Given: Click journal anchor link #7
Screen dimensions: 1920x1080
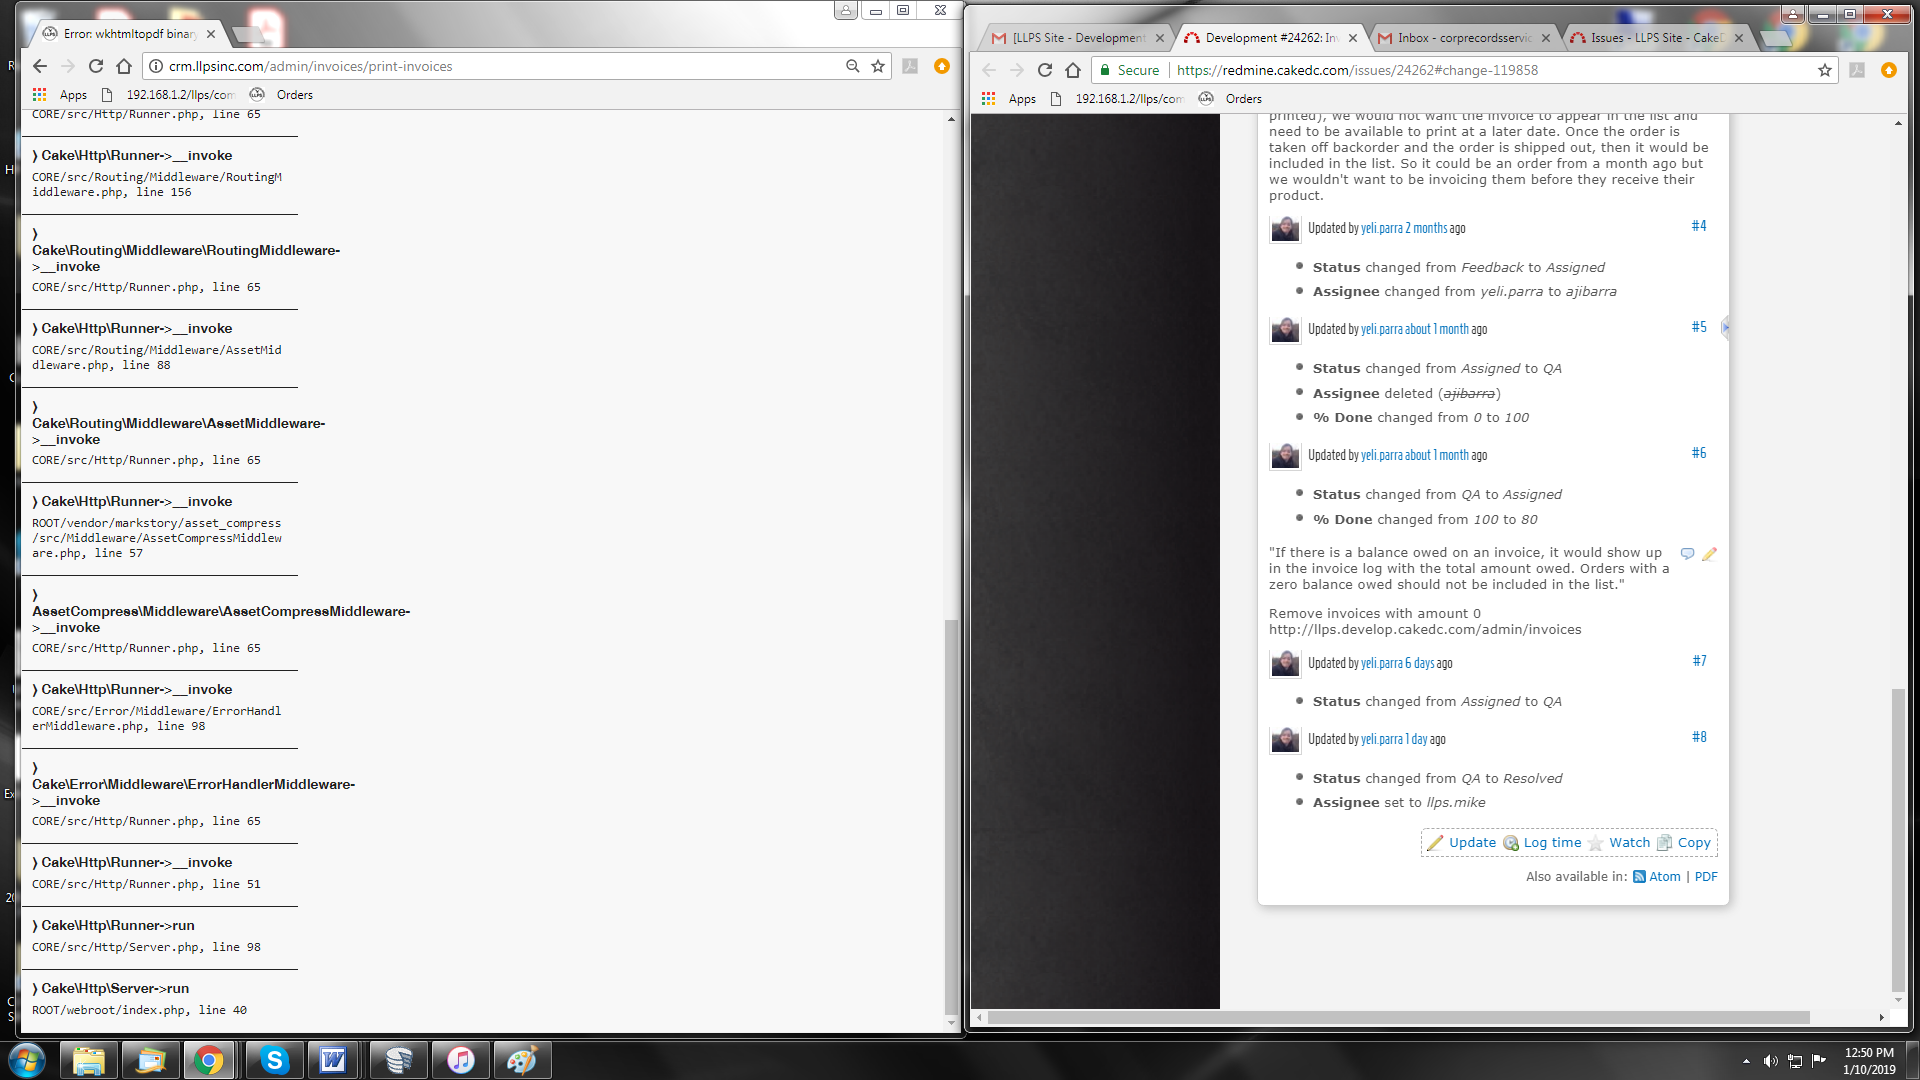Looking at the screenshot, I should point(1699,661).
